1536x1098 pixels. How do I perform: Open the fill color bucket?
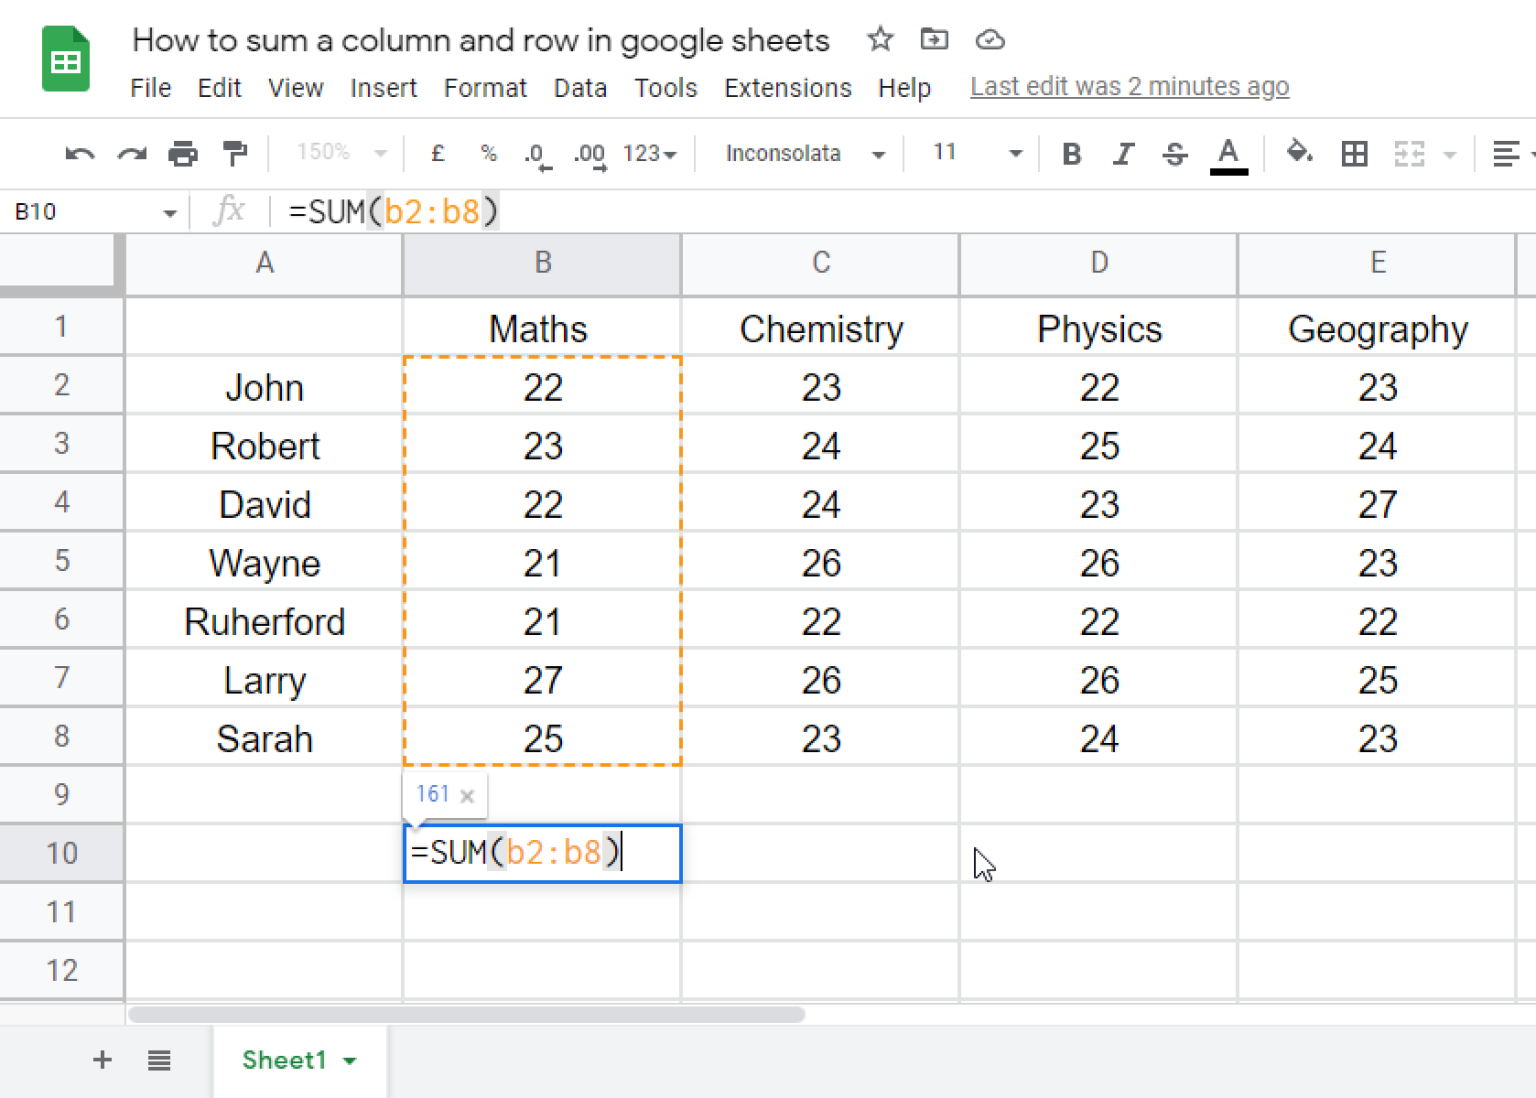click(1299, 153)
